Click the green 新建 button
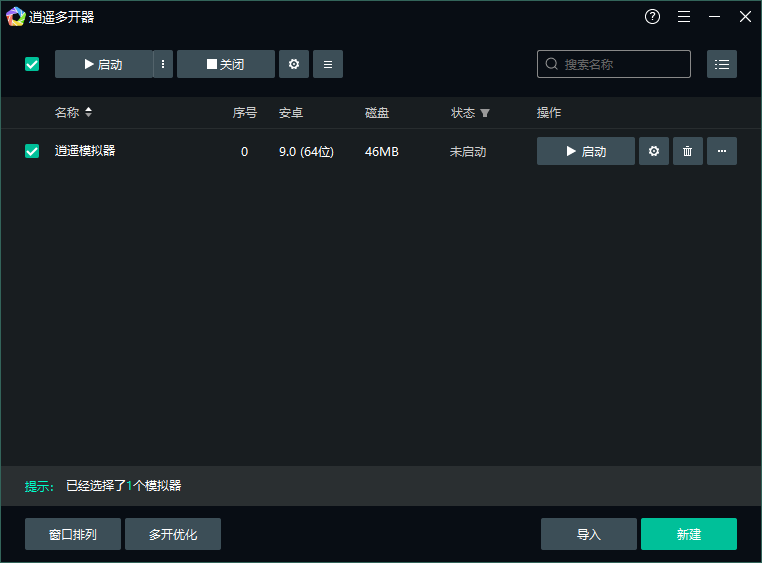The image size is (762, 563). 689,534
